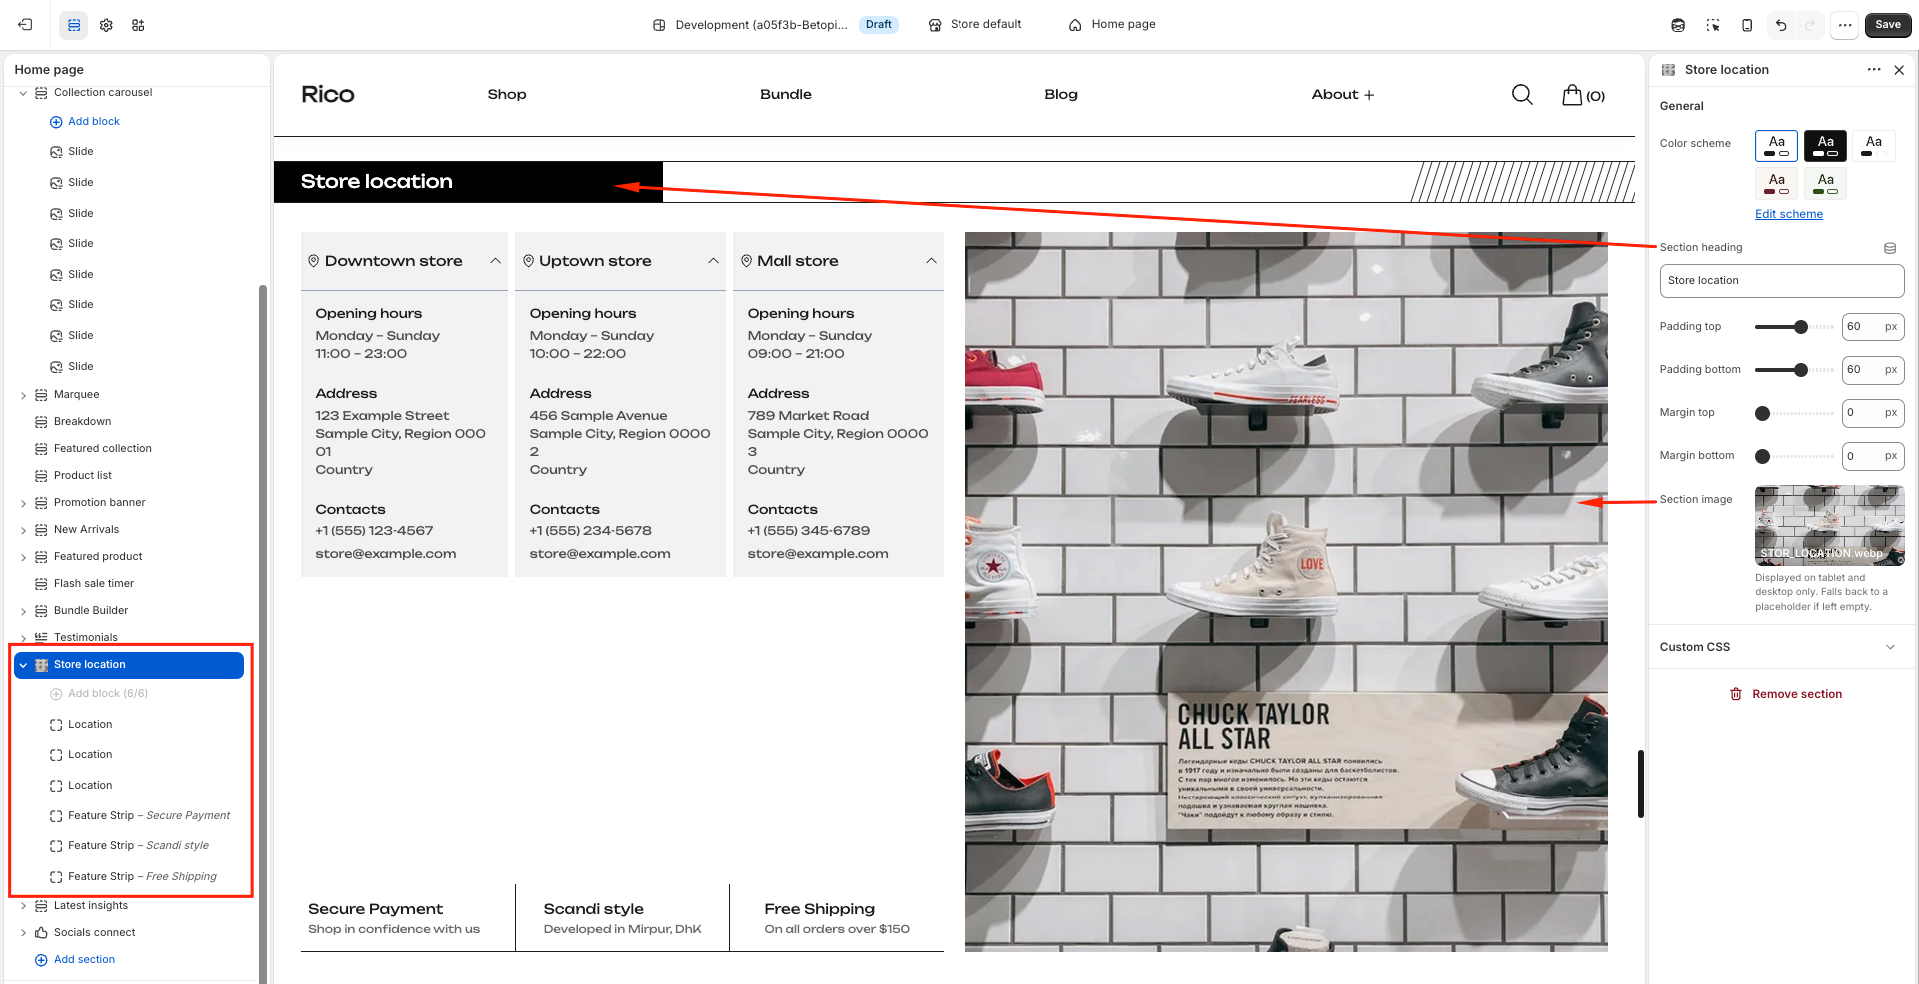Expand the New Arrivals section
This screenshot has height=984, width=1919.
(x=23, y=530)
